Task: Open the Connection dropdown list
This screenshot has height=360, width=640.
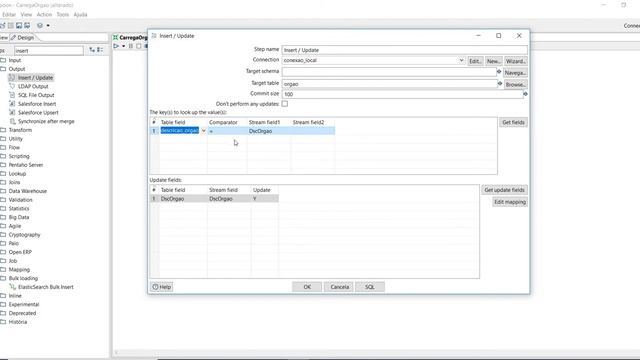Action: click(x=461, y=60)
